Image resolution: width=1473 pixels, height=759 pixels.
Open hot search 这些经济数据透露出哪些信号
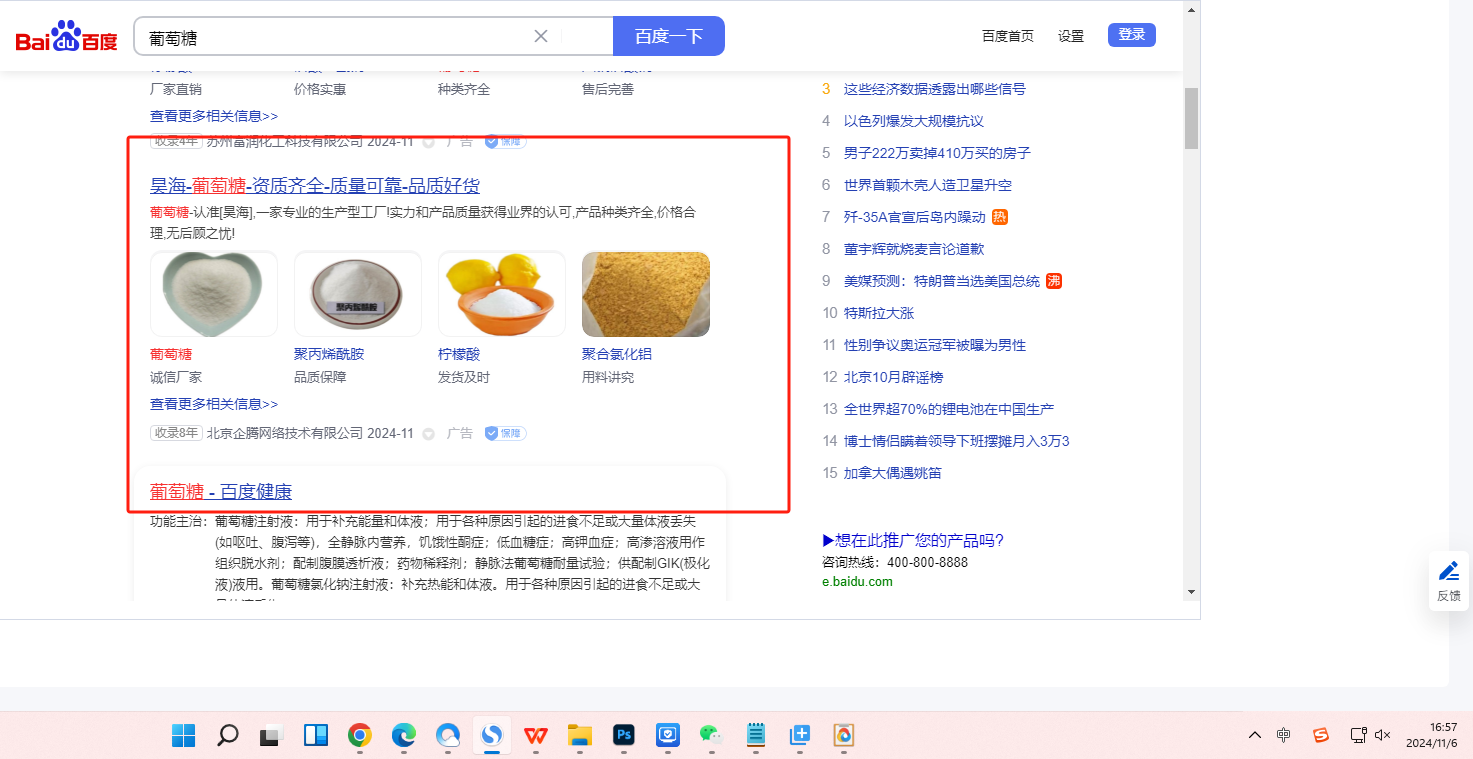point(935,89)
